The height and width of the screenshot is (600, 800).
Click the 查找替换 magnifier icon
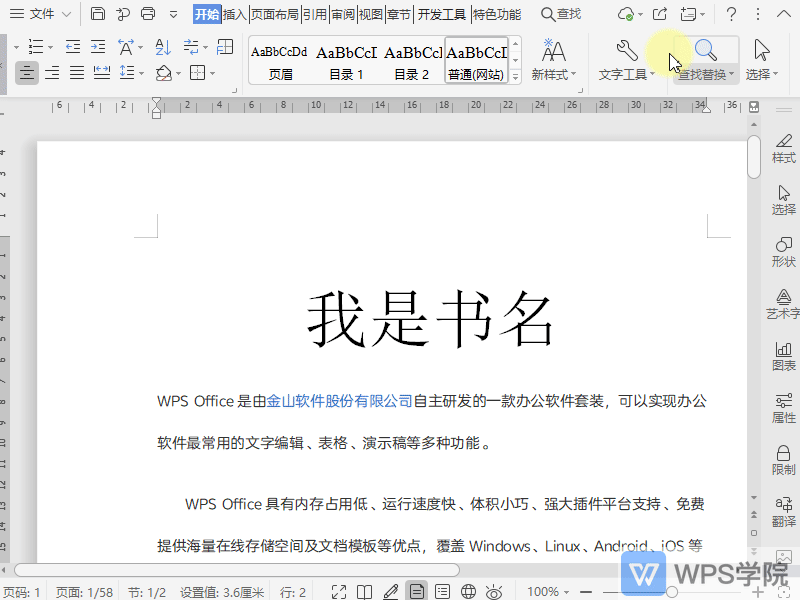click(706, 50)
